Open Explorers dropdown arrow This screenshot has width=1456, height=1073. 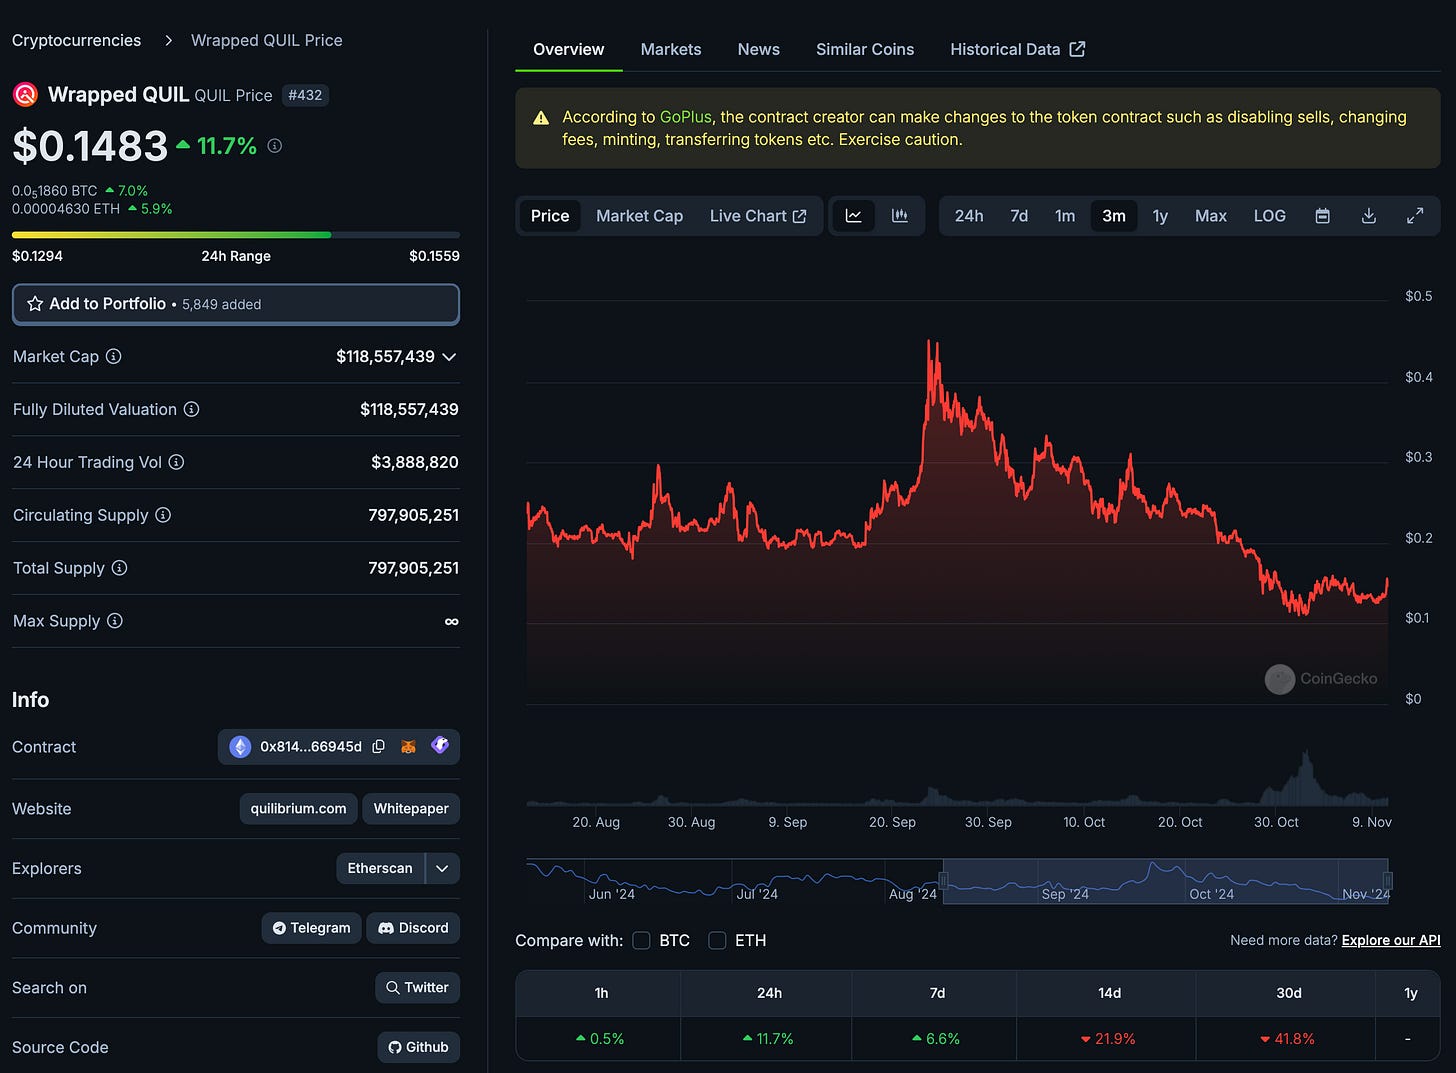click(442, 868)
